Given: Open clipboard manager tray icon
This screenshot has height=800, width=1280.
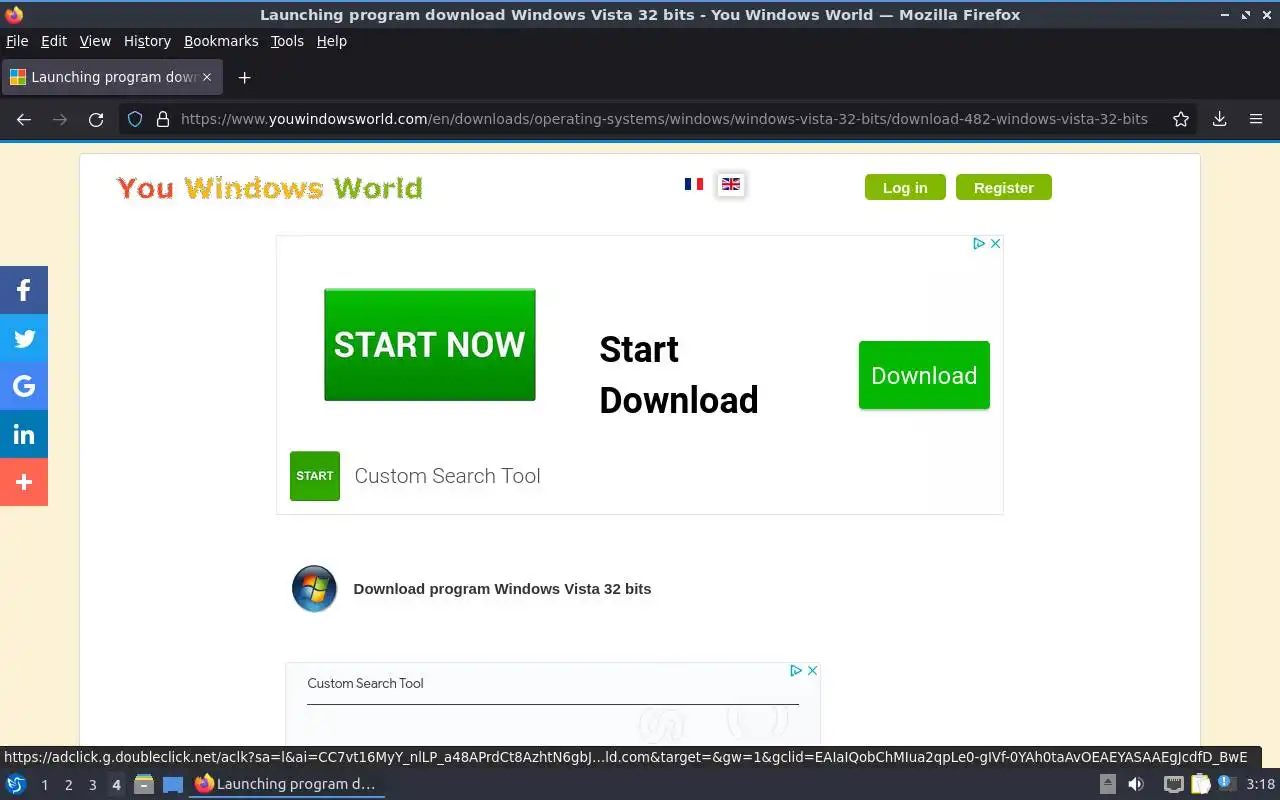Looking at the screenshot, I should pyautogui.click(x=1200, y=784).
